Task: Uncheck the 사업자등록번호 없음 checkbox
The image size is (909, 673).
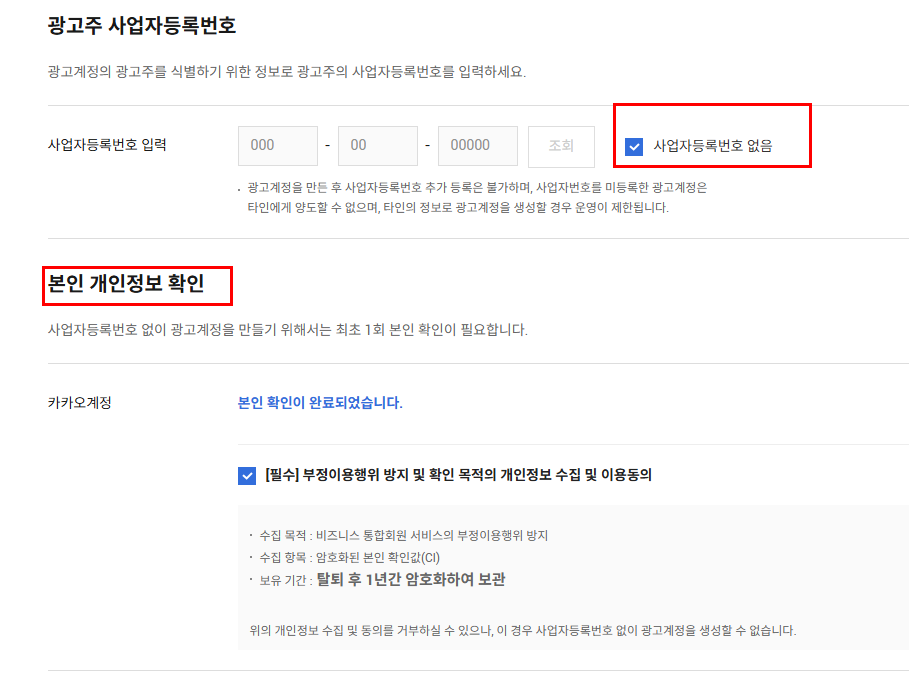Action: [634, 146]
